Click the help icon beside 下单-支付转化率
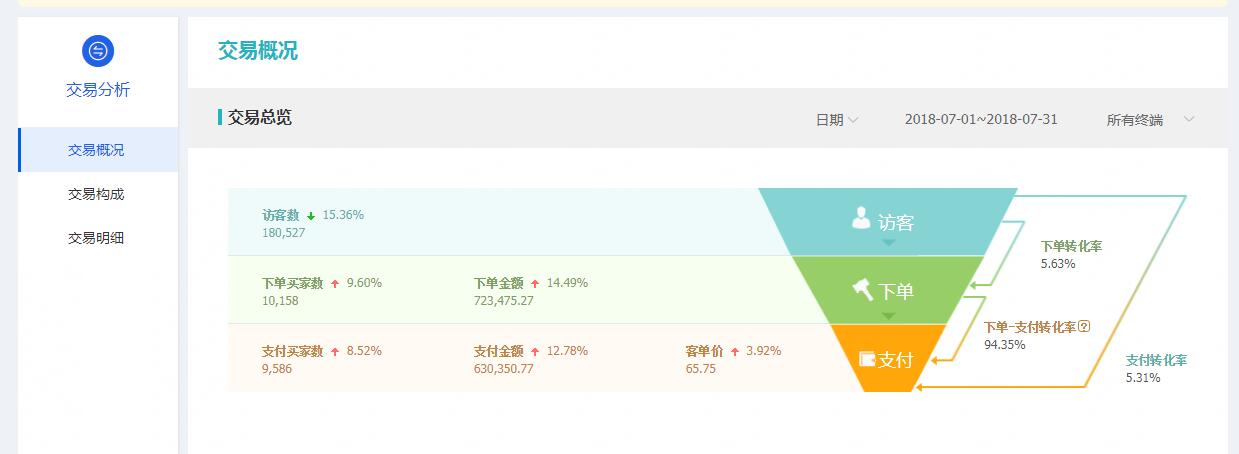The image size is (1239, 454). 1083,326
